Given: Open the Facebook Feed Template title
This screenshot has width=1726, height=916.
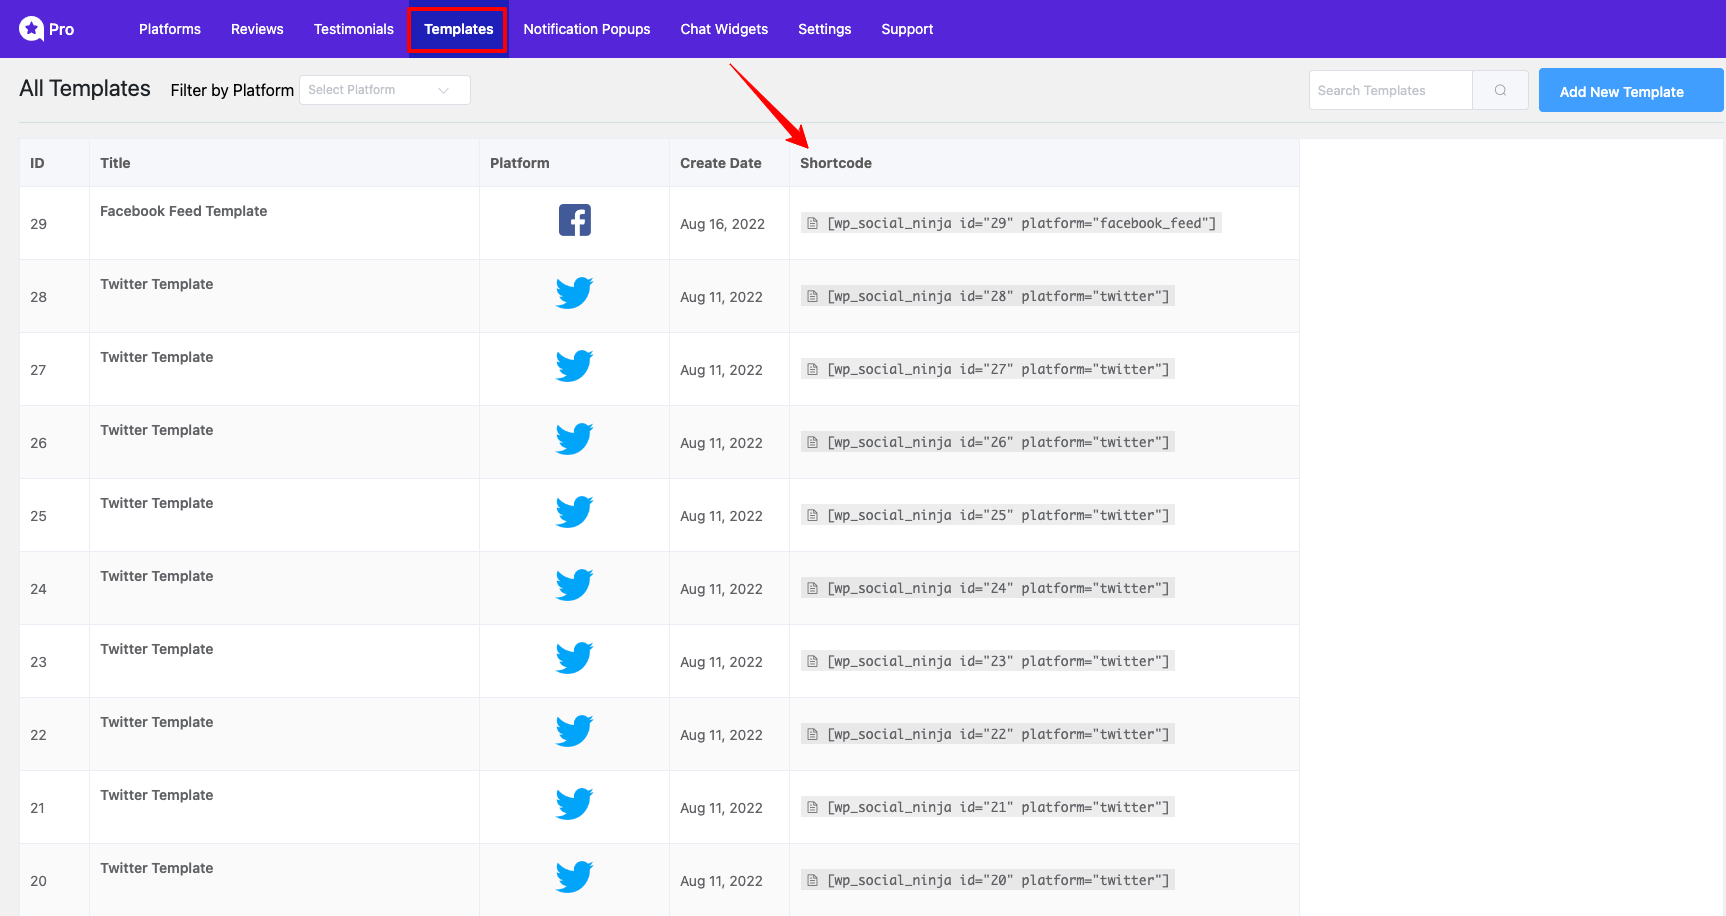Looking at the screenshot, I should (x=183, y=211).
